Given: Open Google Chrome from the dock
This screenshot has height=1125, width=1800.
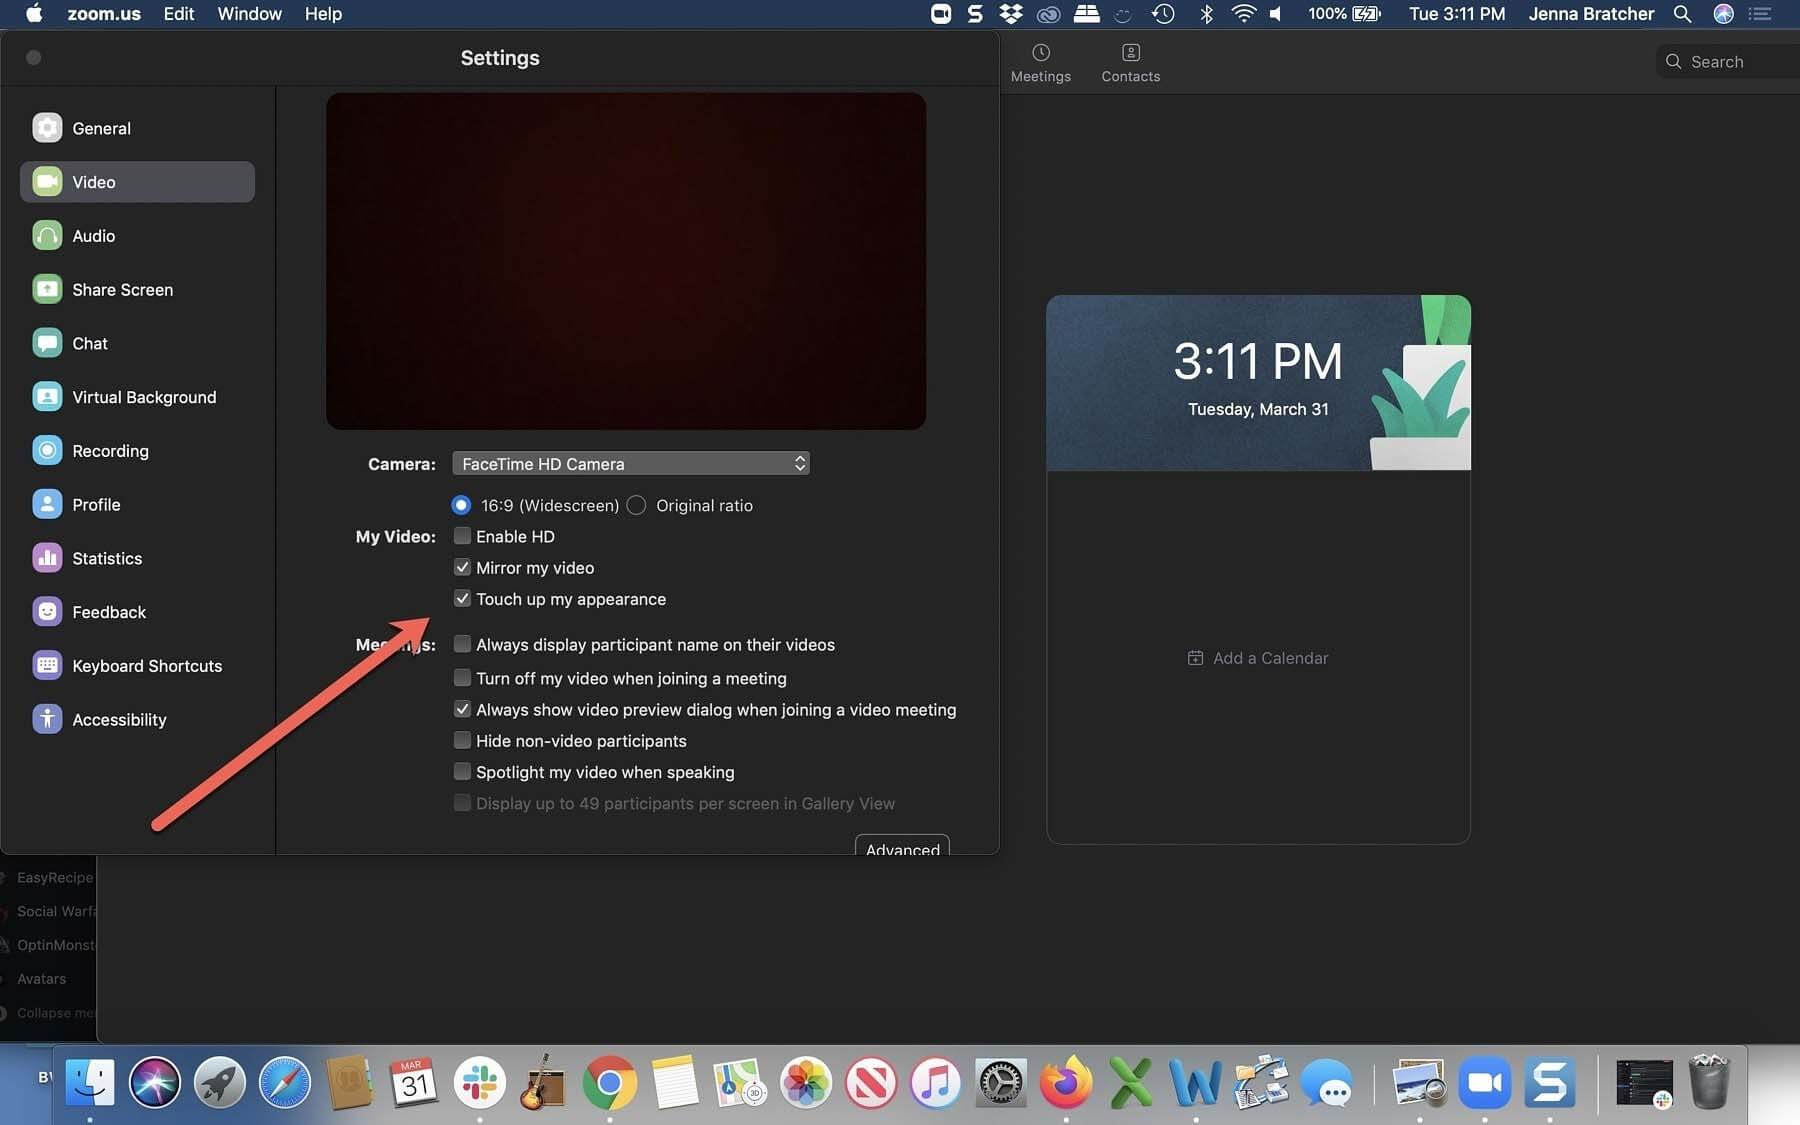Looking at the screenshot, I should 610,1082.
